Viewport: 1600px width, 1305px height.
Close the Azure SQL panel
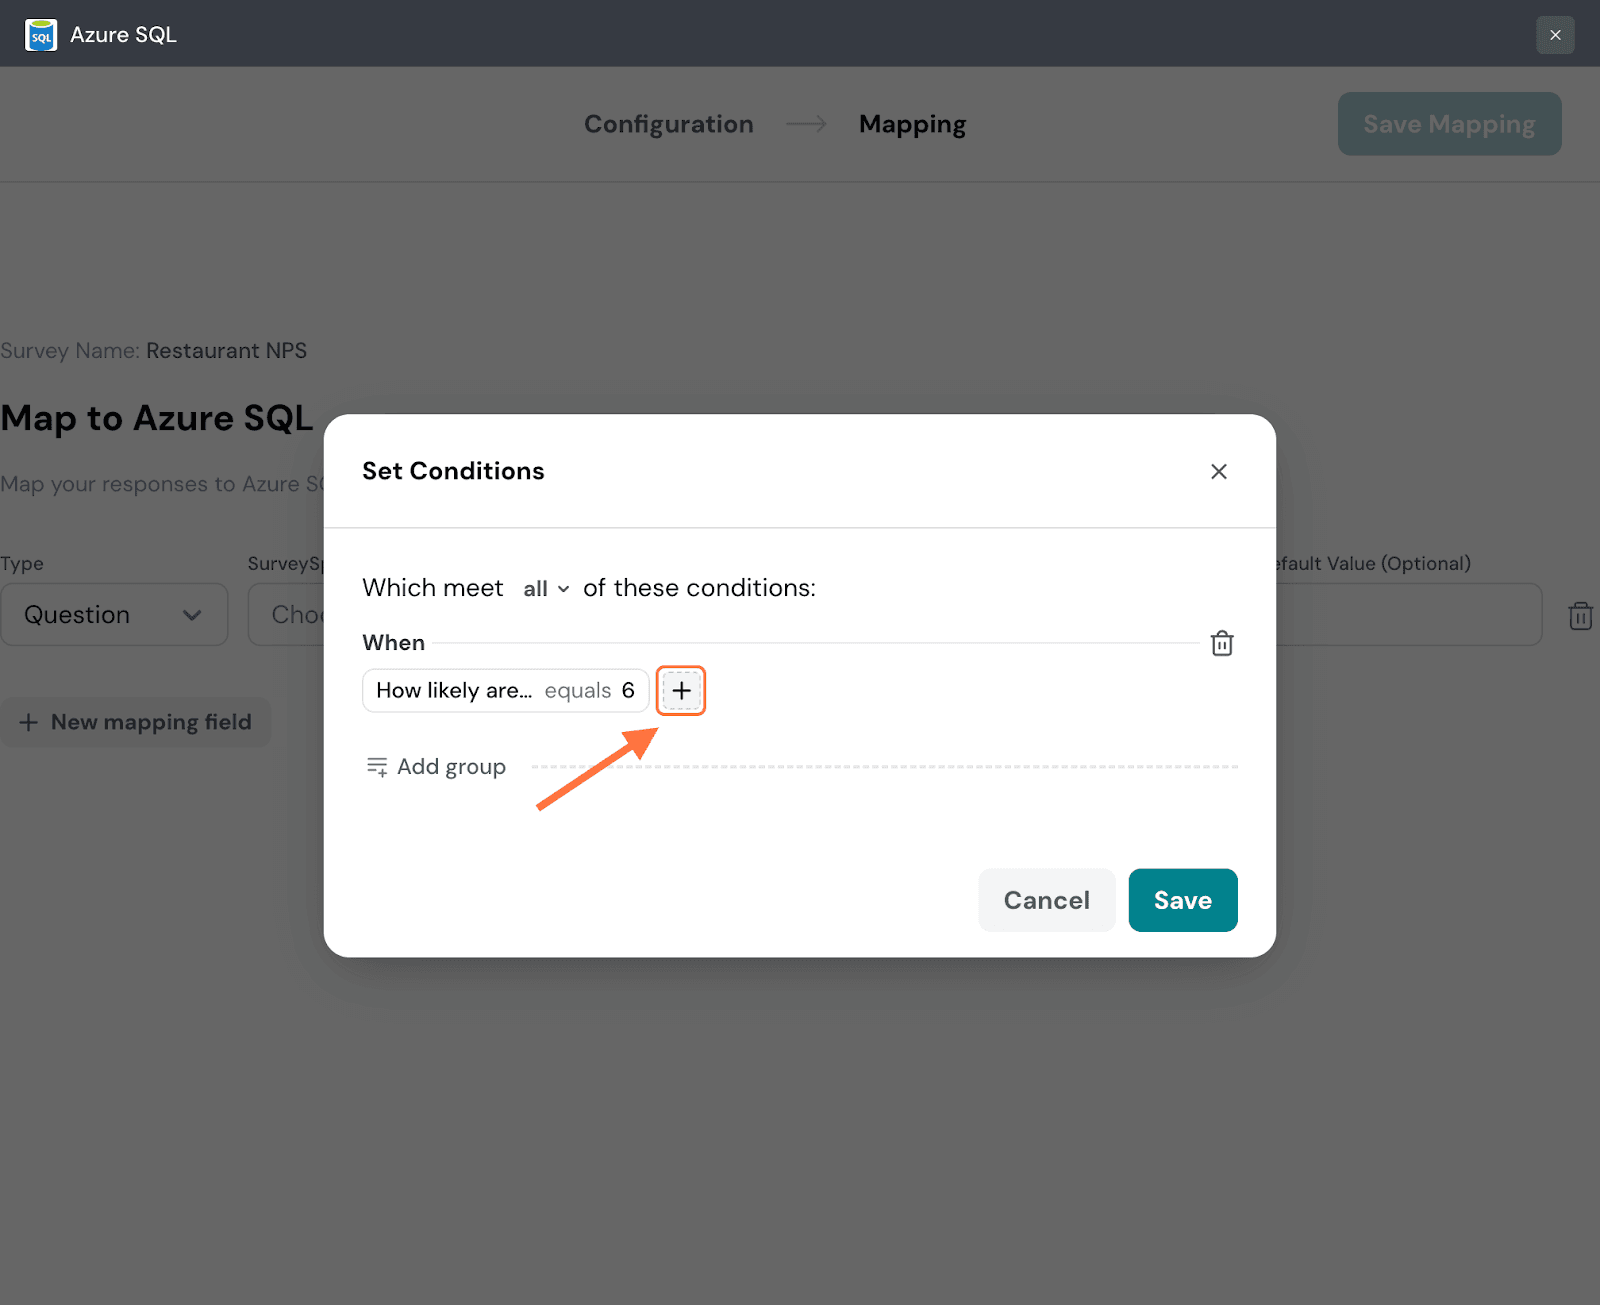(1555, 35)
